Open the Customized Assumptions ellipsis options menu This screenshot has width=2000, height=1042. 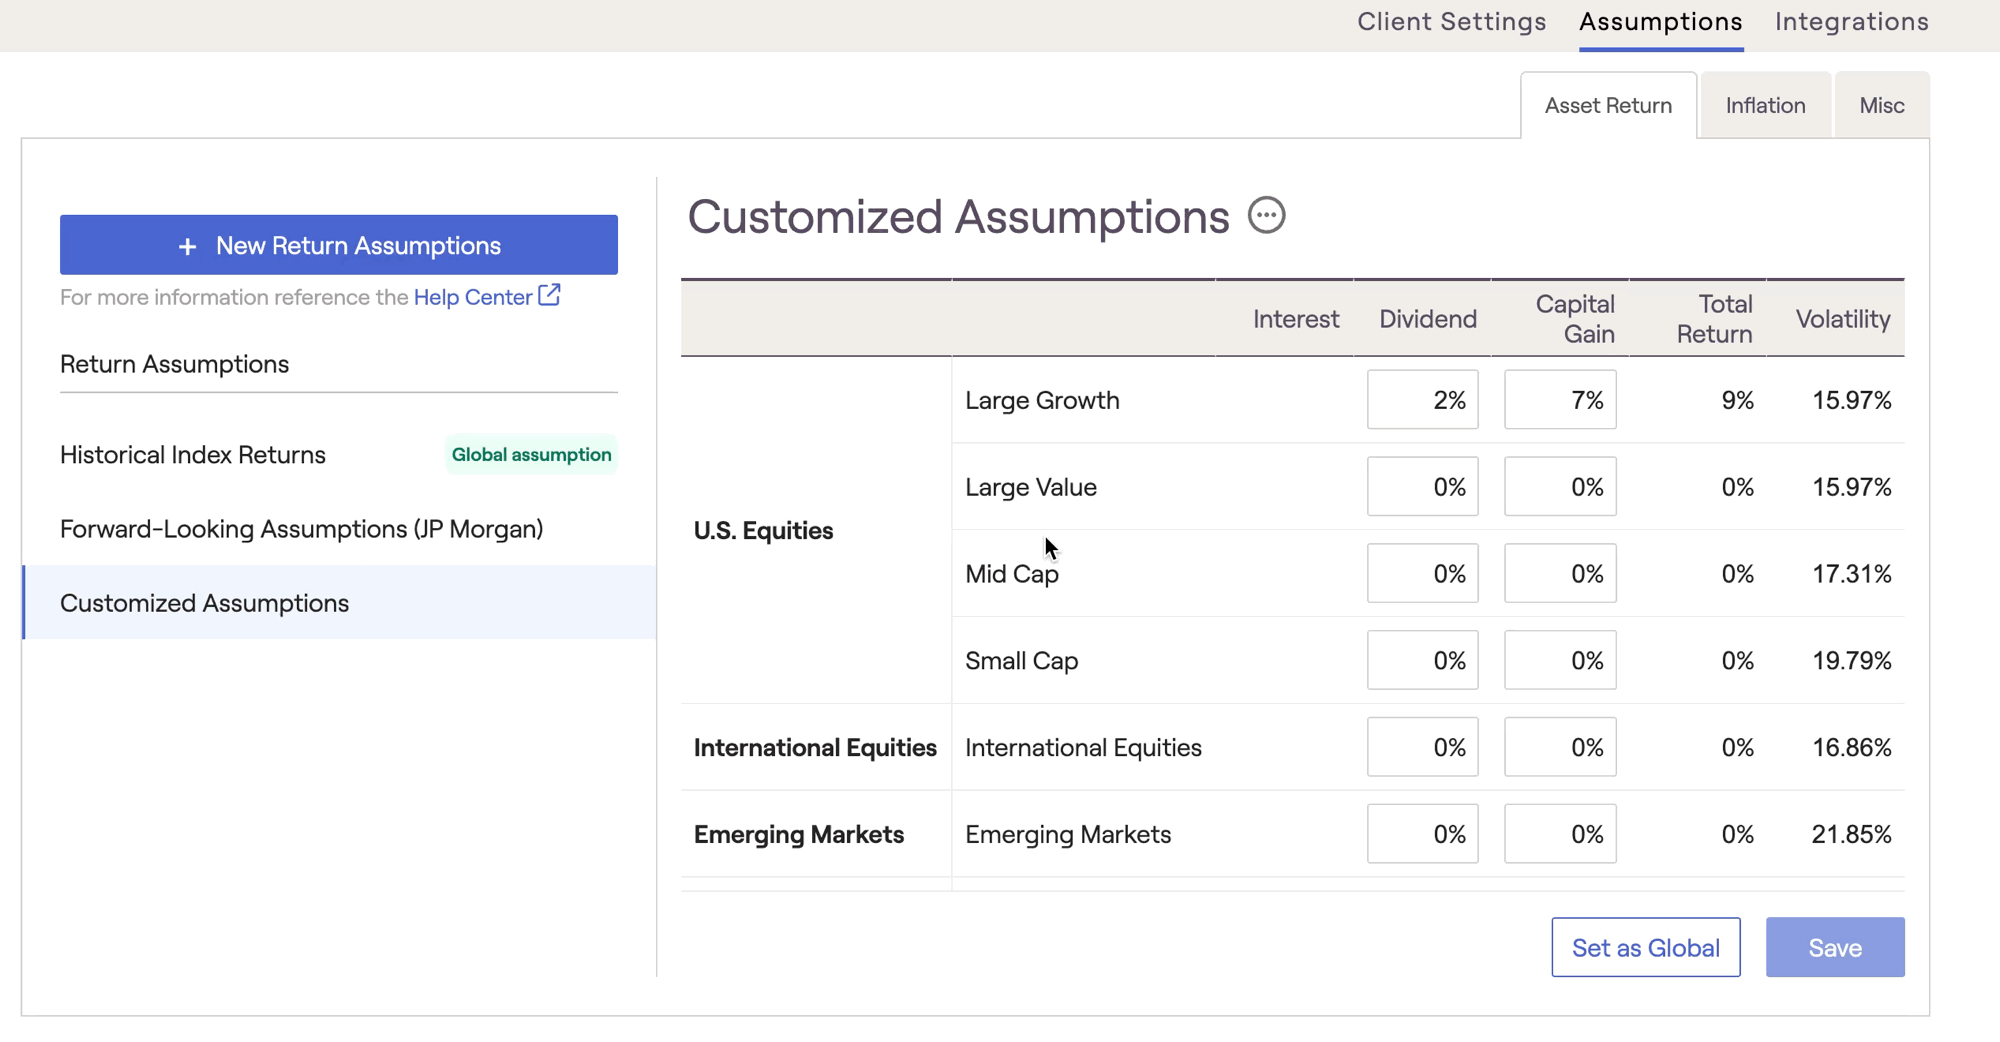click(1266, 216)
